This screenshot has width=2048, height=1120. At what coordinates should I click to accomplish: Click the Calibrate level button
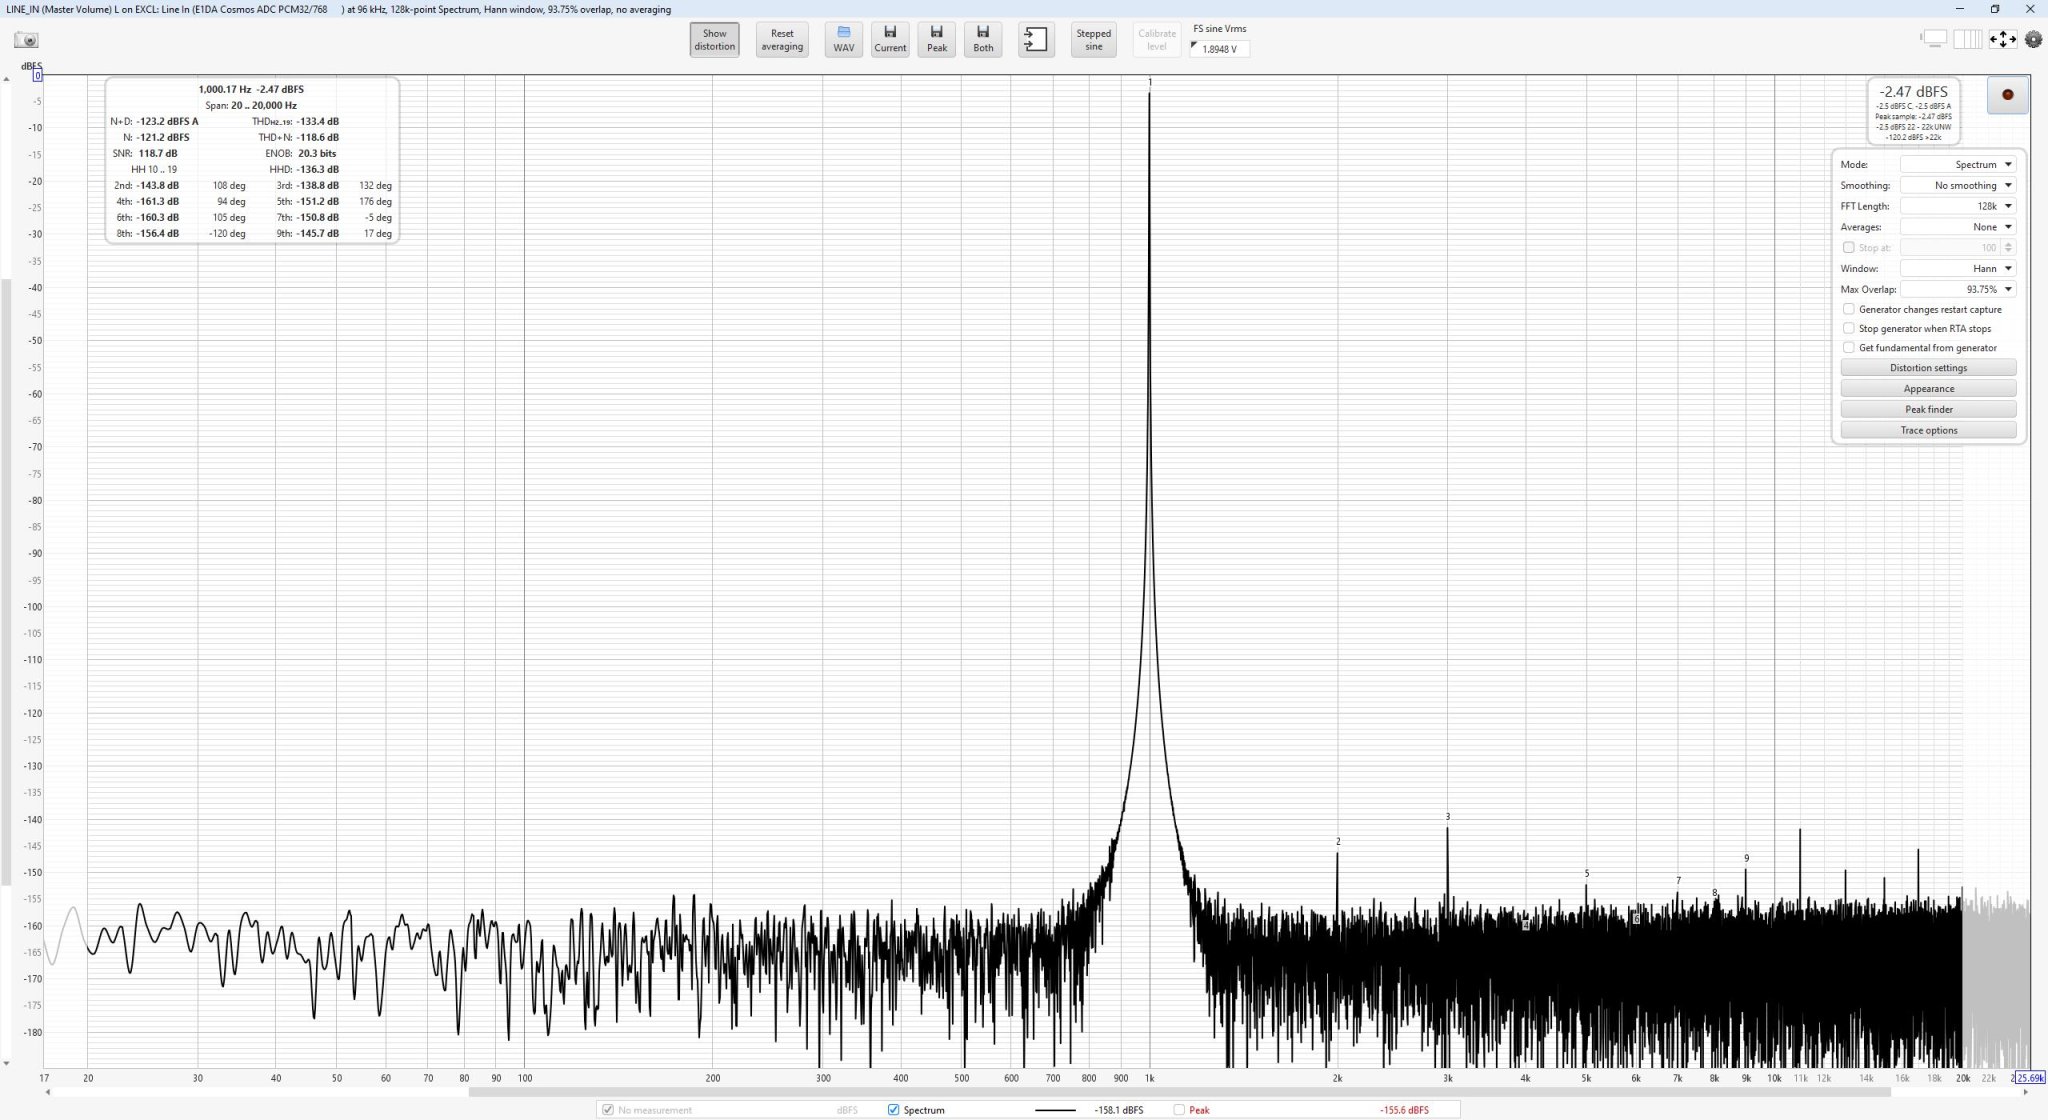[x=1157, y=39]
